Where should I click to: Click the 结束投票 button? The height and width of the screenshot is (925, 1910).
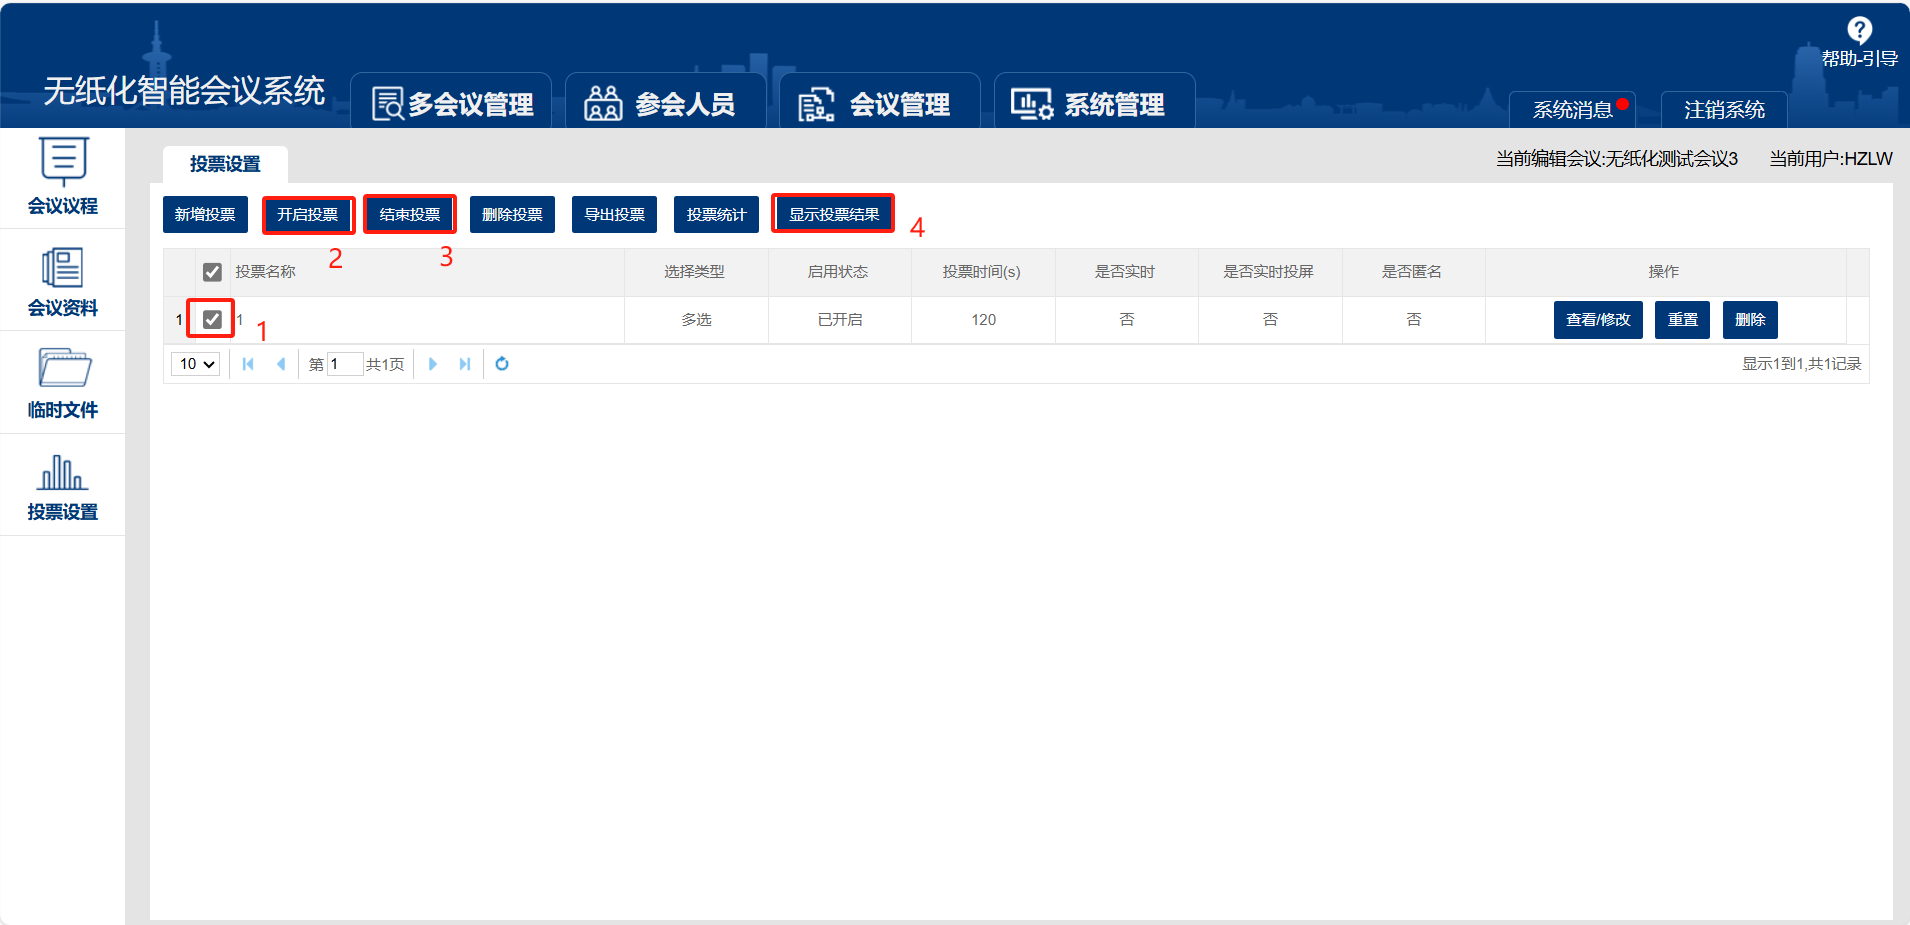pos(410,214)
